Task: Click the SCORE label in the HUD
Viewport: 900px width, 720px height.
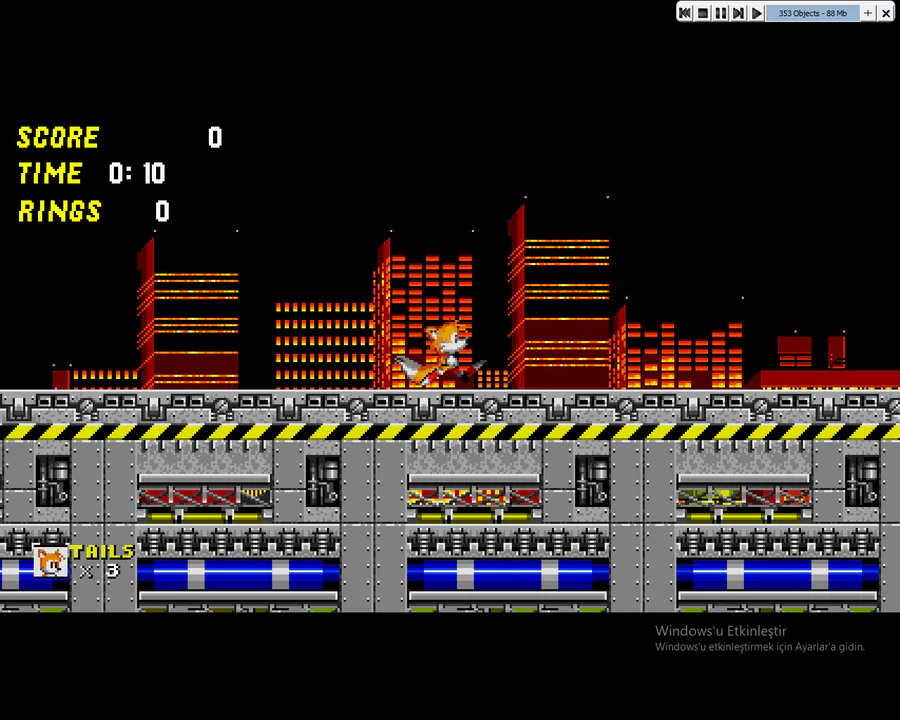Action: pos(59,138)
